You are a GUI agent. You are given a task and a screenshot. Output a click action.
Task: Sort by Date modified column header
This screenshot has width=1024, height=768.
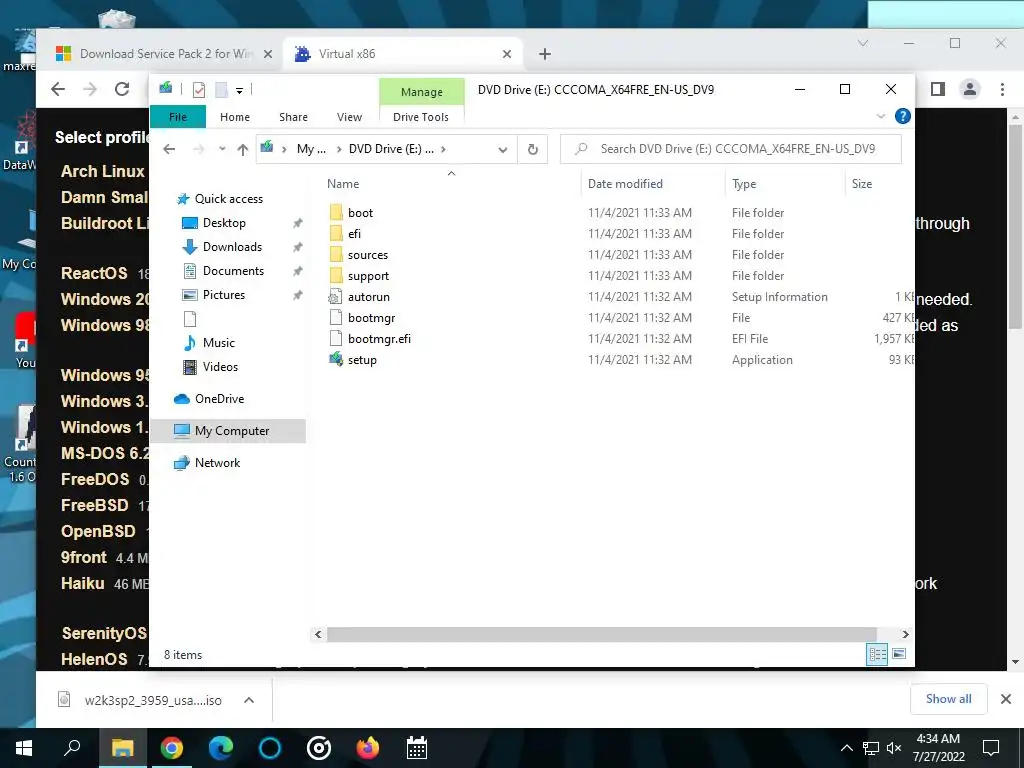click(x=625, y=184)
